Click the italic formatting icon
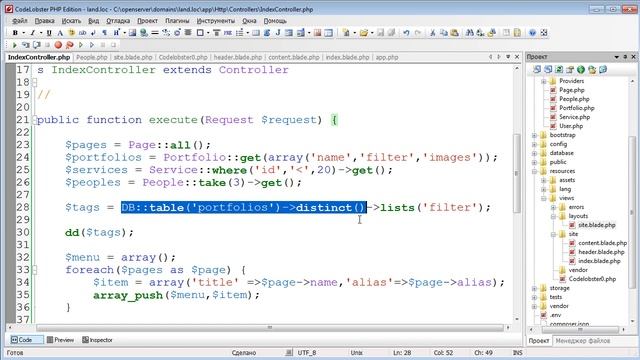Viewport: 640px width, 360px height. coord(33,33)
